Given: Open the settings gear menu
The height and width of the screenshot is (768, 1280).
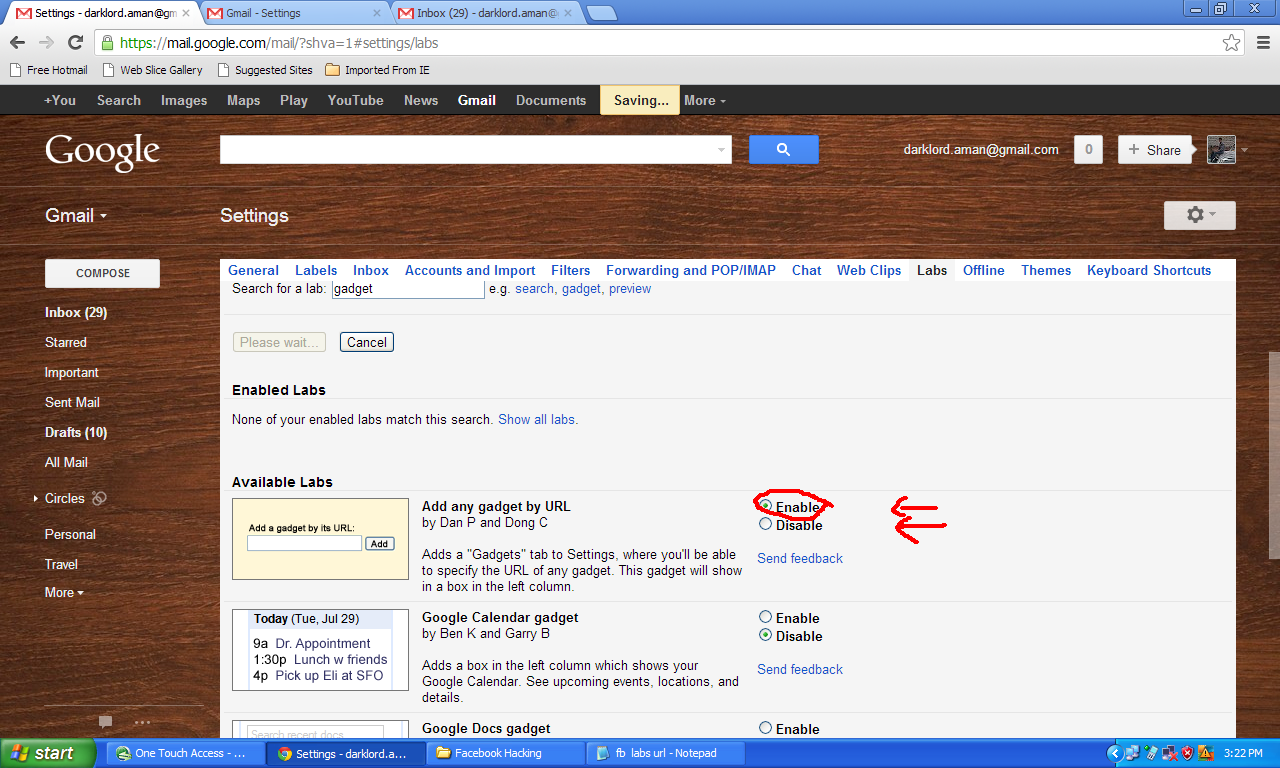Looking at the screenshot, I should (x=1199, y=215).
